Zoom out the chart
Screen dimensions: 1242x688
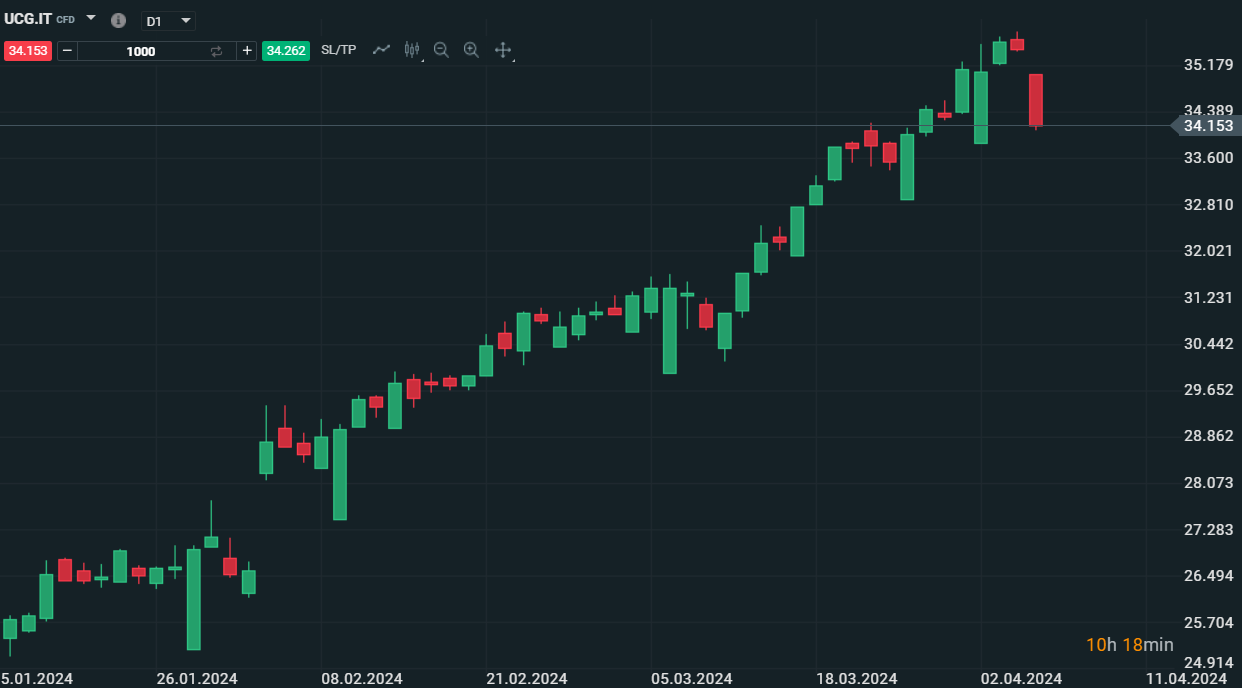(x=441, y=49)
